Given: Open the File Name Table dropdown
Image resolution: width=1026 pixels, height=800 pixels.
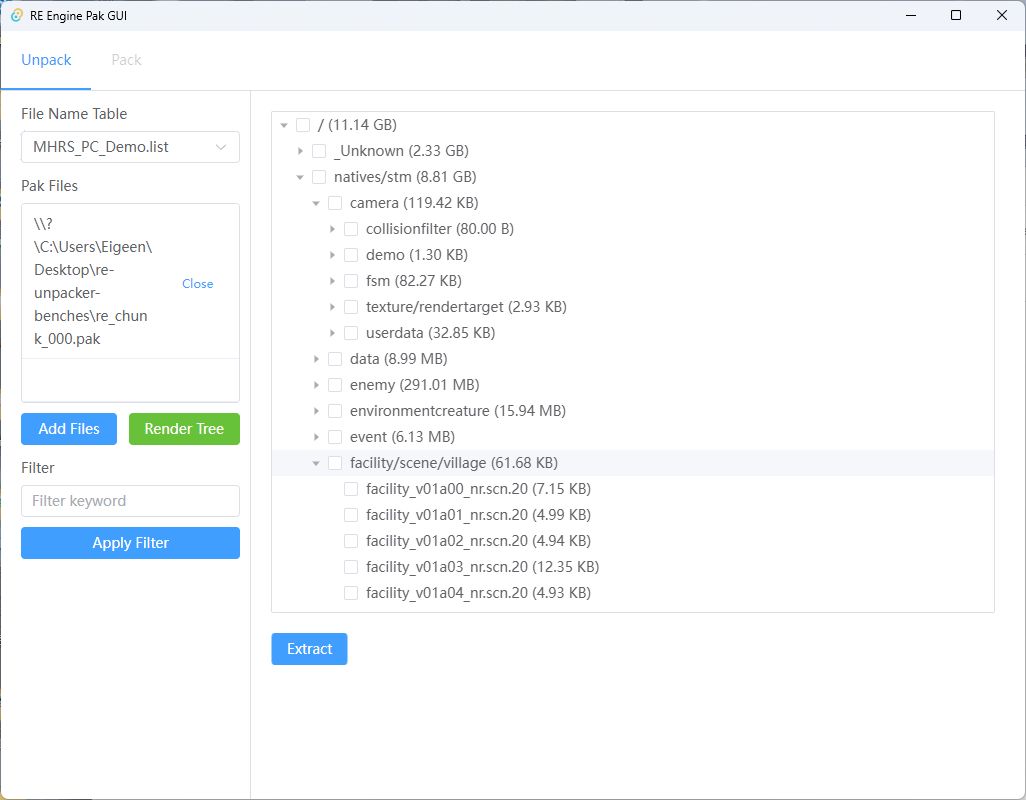Looking at the screenshot, I should click(130, 146).
